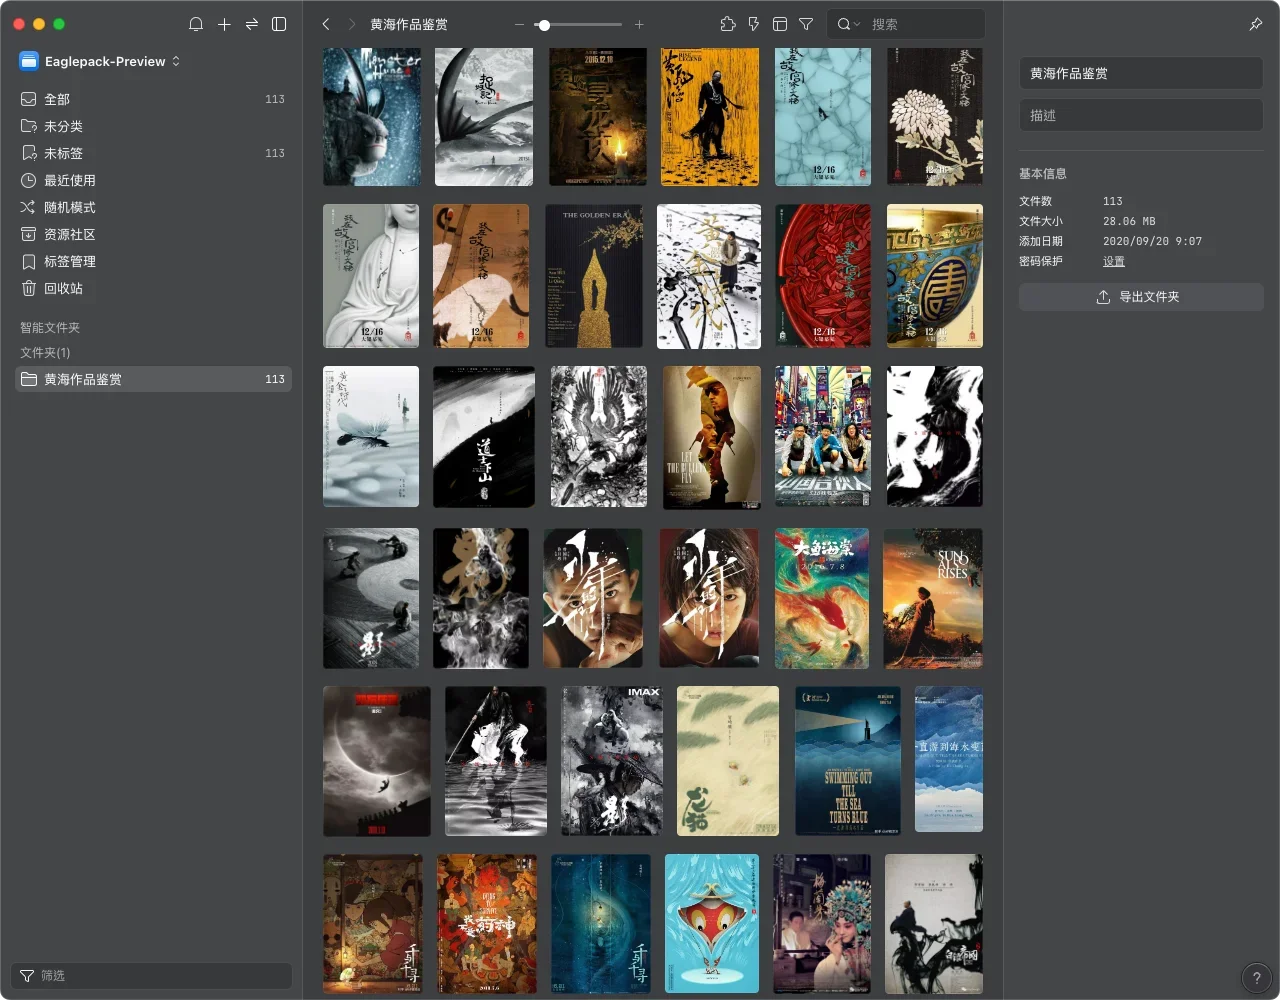
Task: Click the 筛选 filter field at sidebar bottom
Action: pos(152,975)
